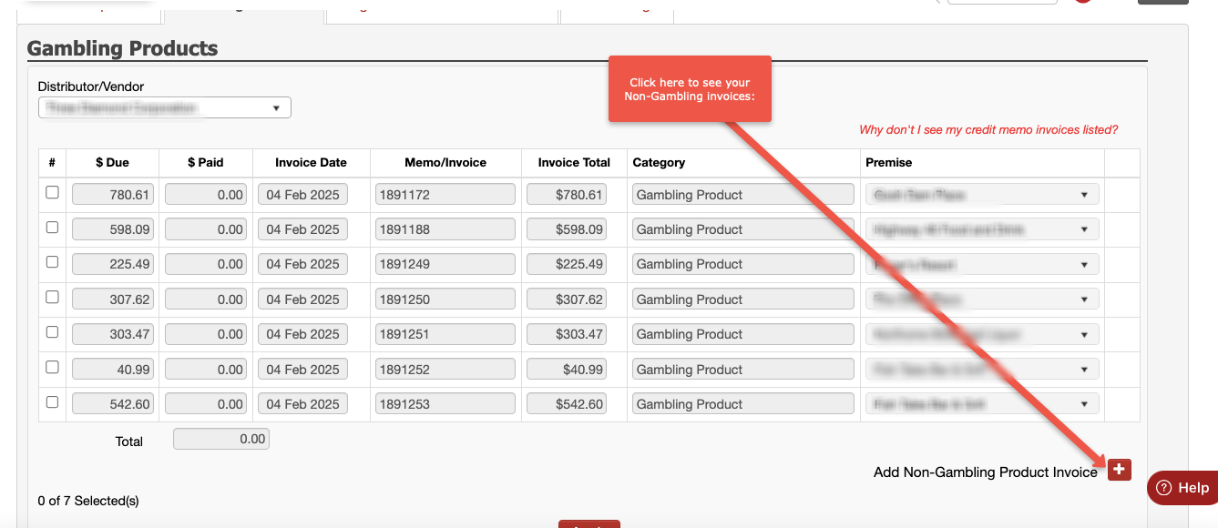Open 'Why don't I see my credit memo invoices listed?' link
Screen dimensions: 1218x528
[x=988, y=130]
